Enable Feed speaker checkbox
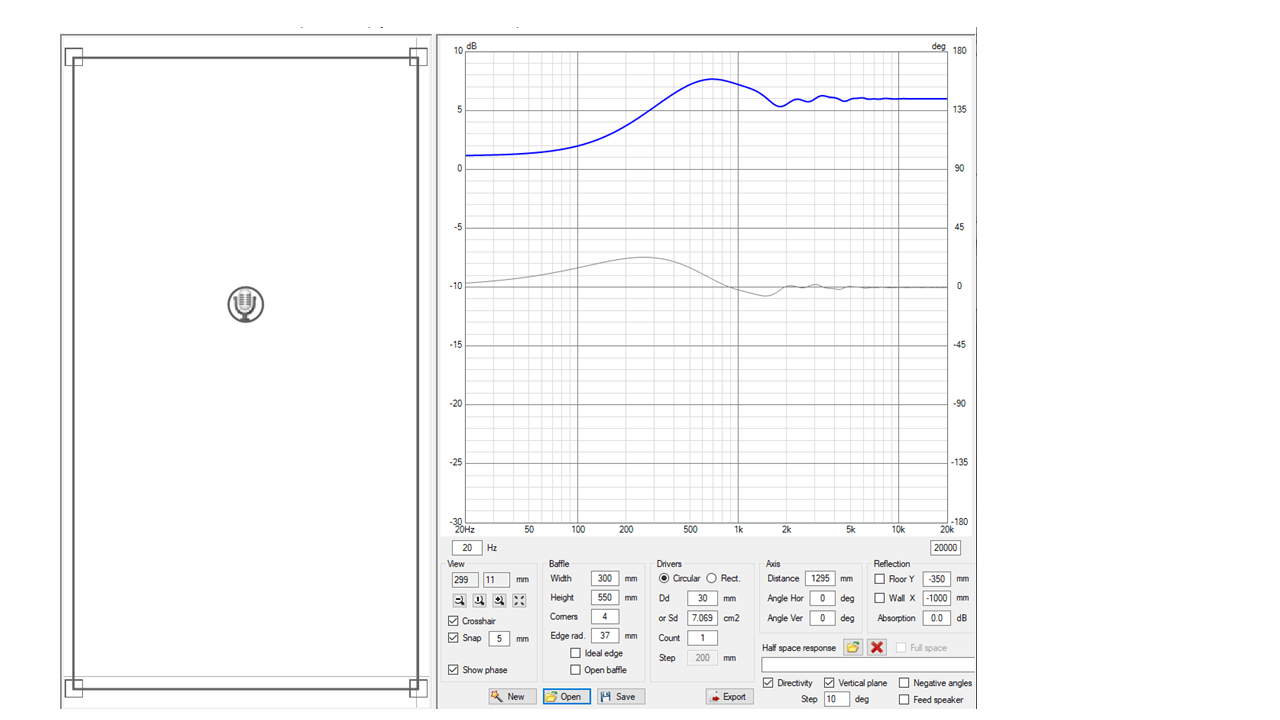The image size is (1280, 720). [904, 700]
